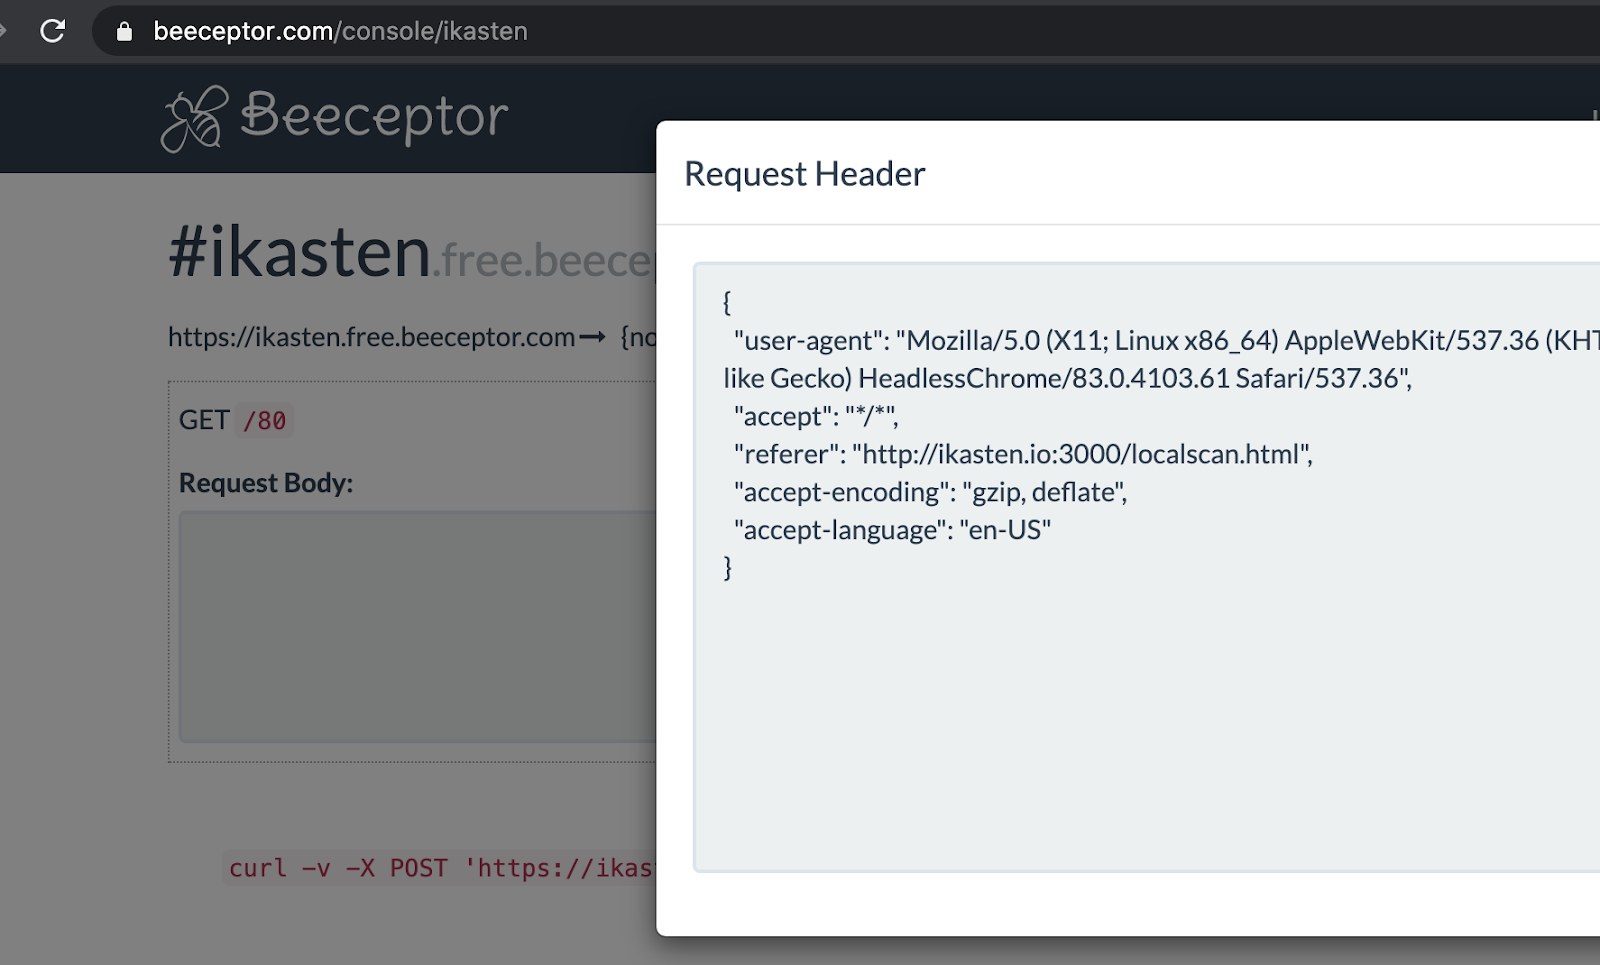Click the HeadlessChrome/83.0.4103.61 line
Image resolution: width=1600 pixels, height=965 pixels.
(x=1068, y=379)
